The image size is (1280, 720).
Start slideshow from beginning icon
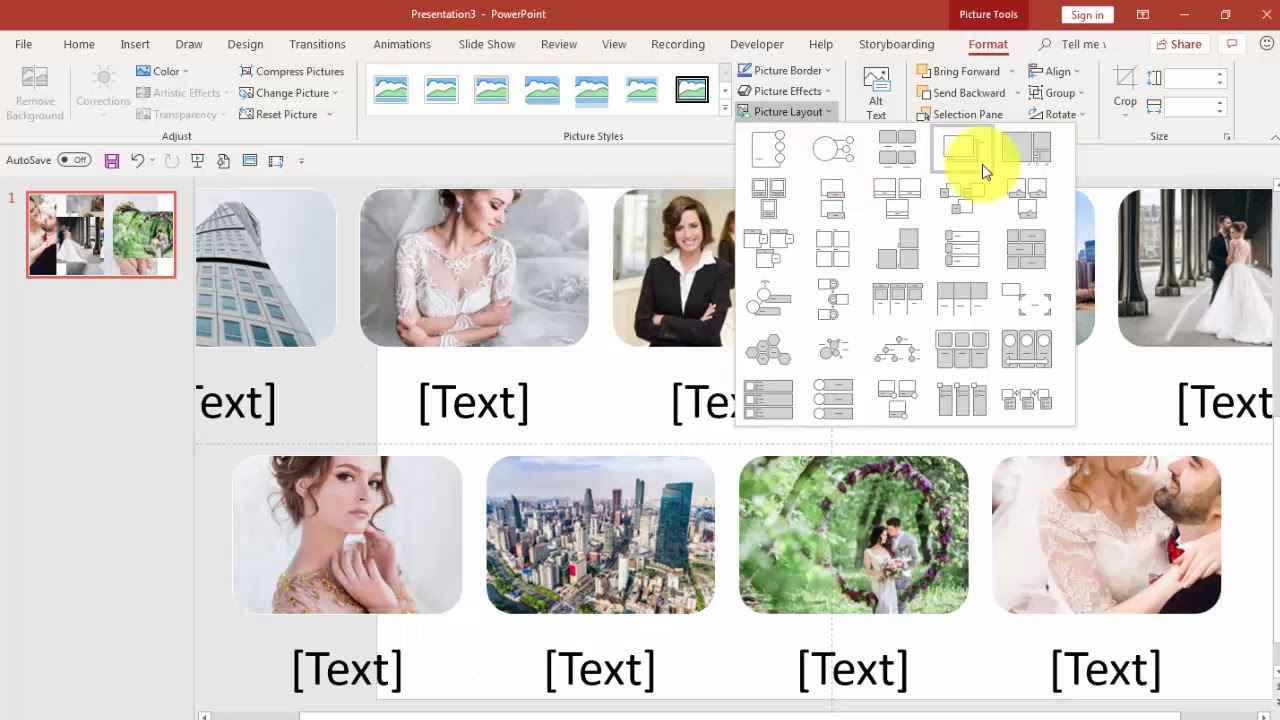(x=198, y=160)
